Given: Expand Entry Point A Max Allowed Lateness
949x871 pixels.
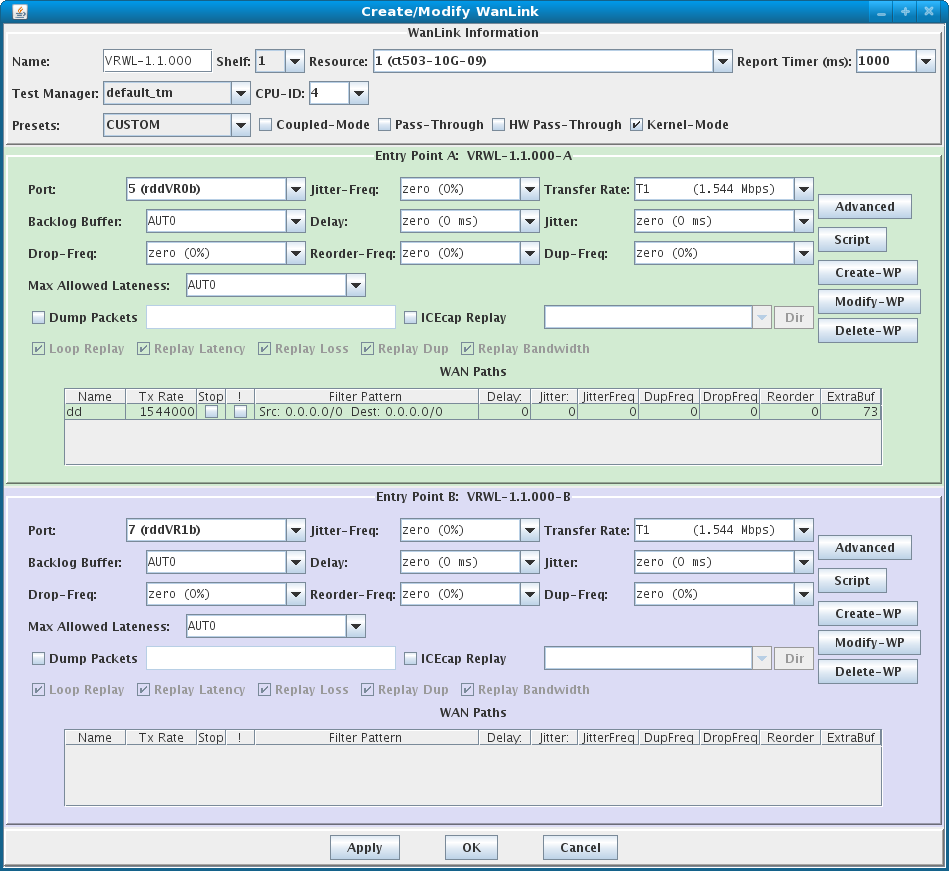Looking at the screenshot, I should [x=356, y=285].
